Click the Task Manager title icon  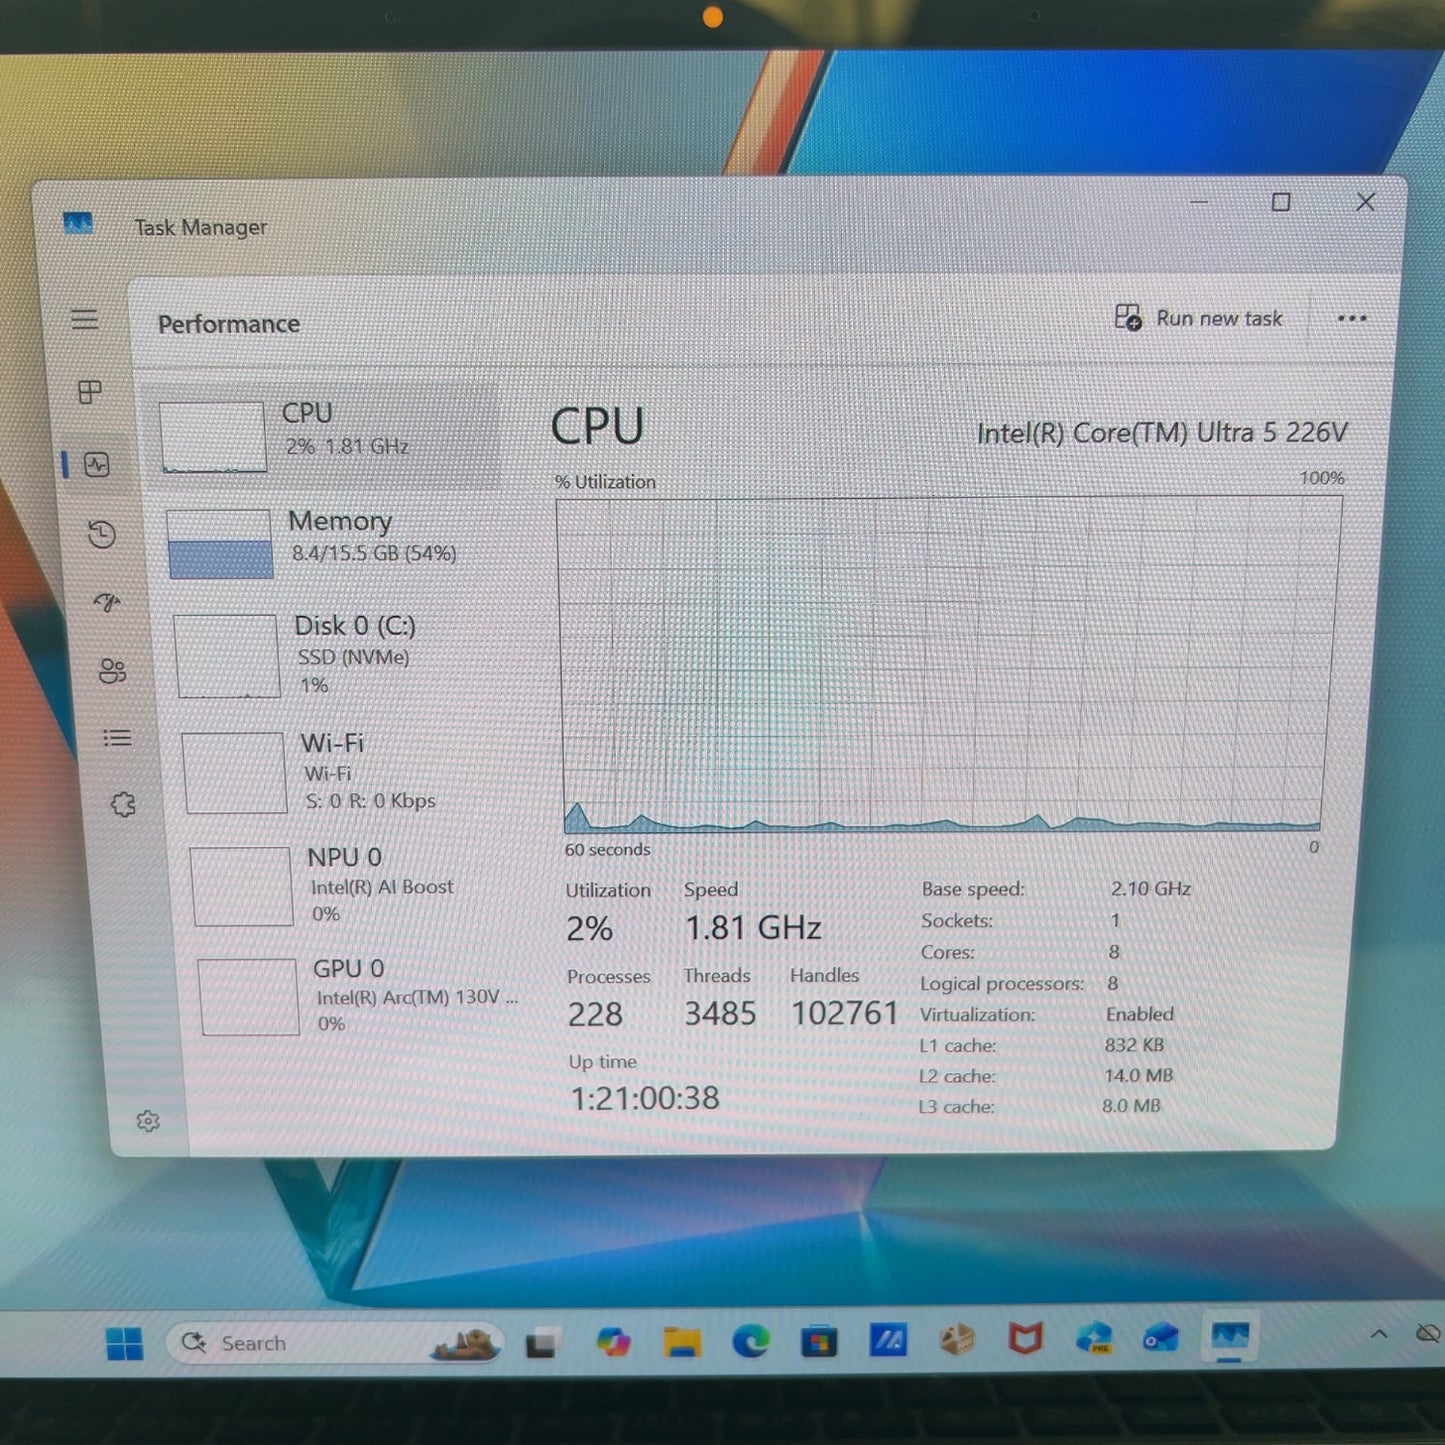click(x=78, y=224)
